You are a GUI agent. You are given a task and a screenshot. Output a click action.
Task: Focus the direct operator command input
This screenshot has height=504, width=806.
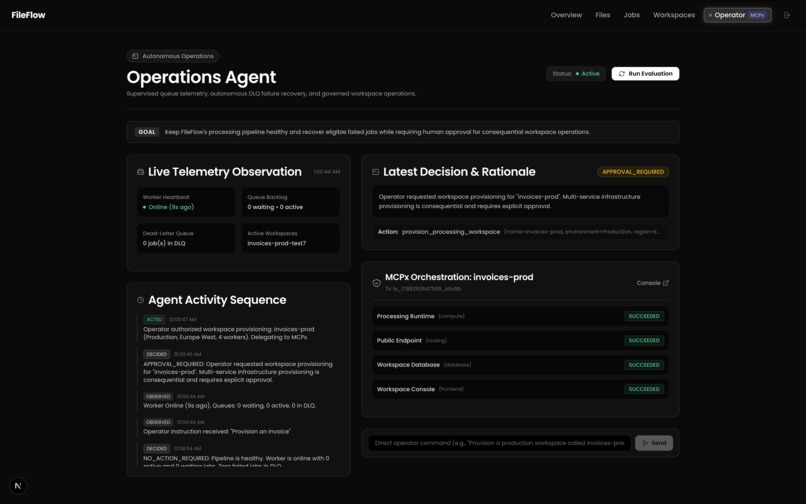pyautogui.click(x=499, y=443)
